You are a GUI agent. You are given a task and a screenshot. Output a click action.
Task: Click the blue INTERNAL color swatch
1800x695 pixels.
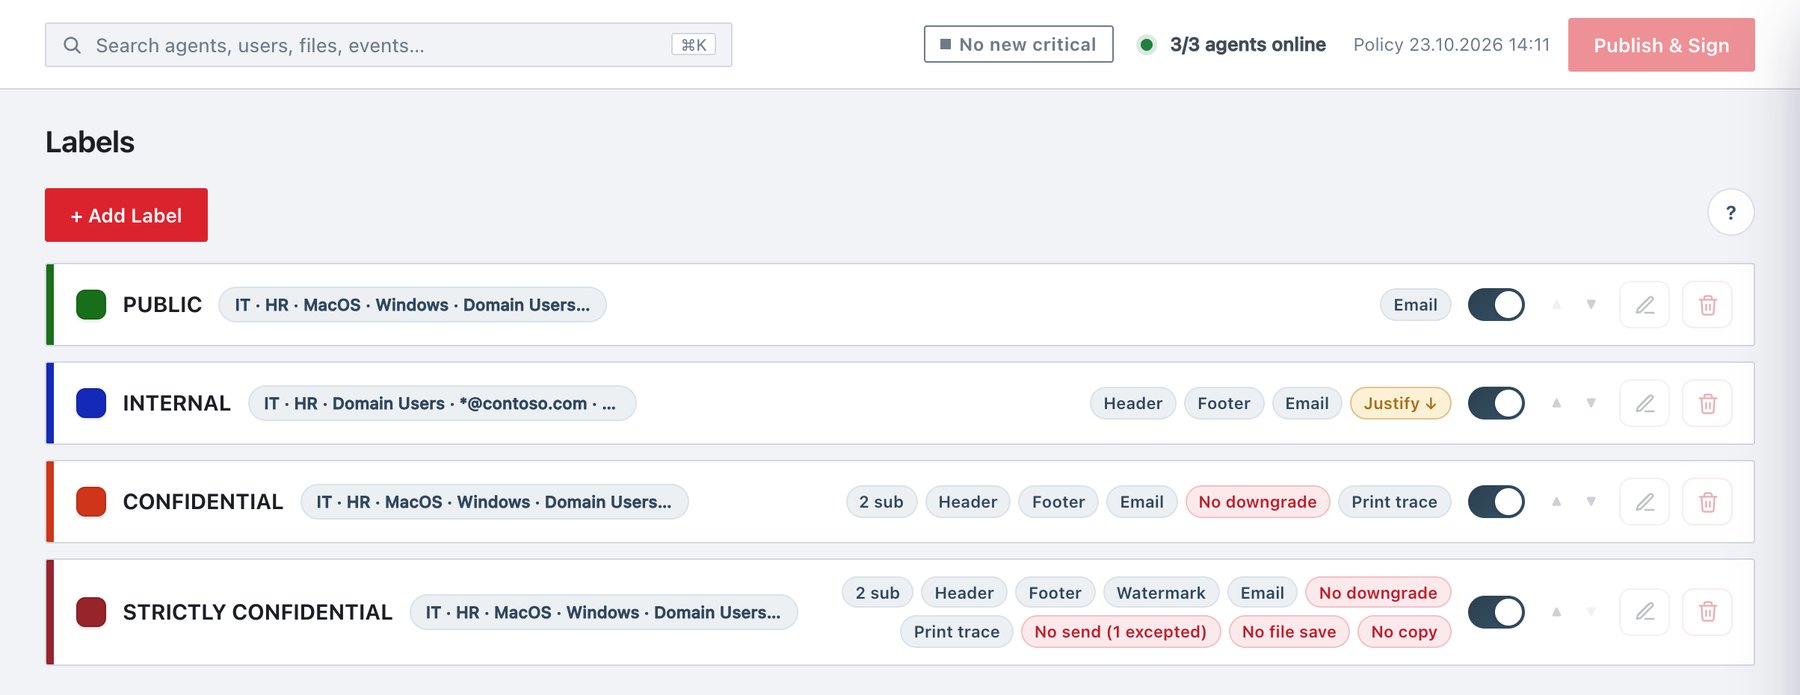point(91,403)
